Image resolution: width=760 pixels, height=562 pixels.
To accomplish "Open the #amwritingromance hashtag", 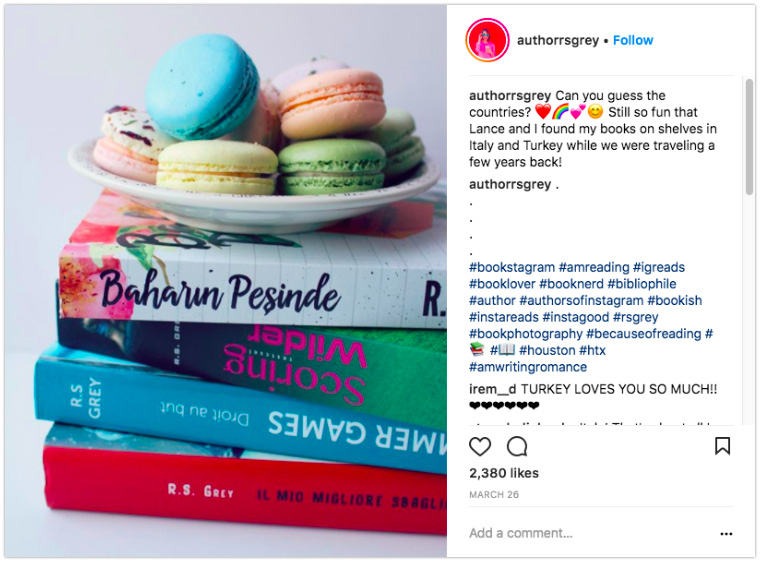I will (x=528, y=367).
